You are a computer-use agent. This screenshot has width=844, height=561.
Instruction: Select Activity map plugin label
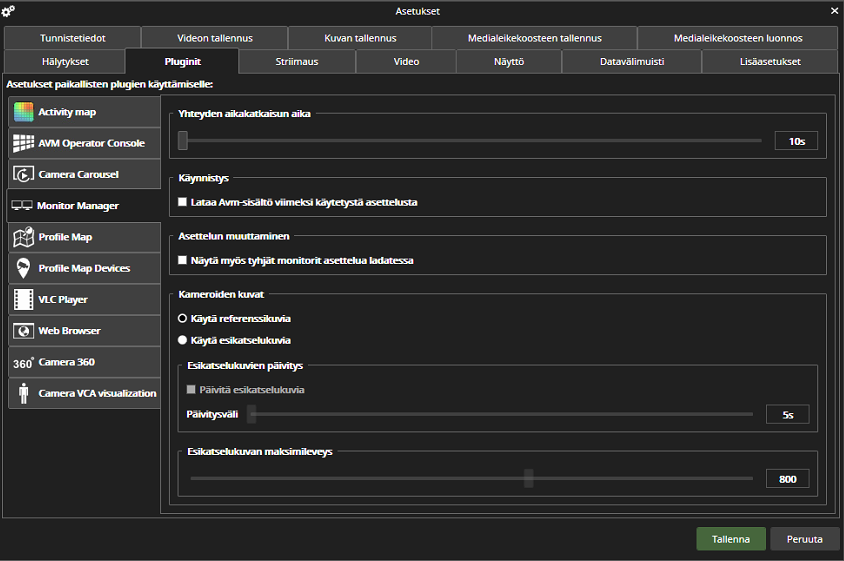tap(67, 112)
